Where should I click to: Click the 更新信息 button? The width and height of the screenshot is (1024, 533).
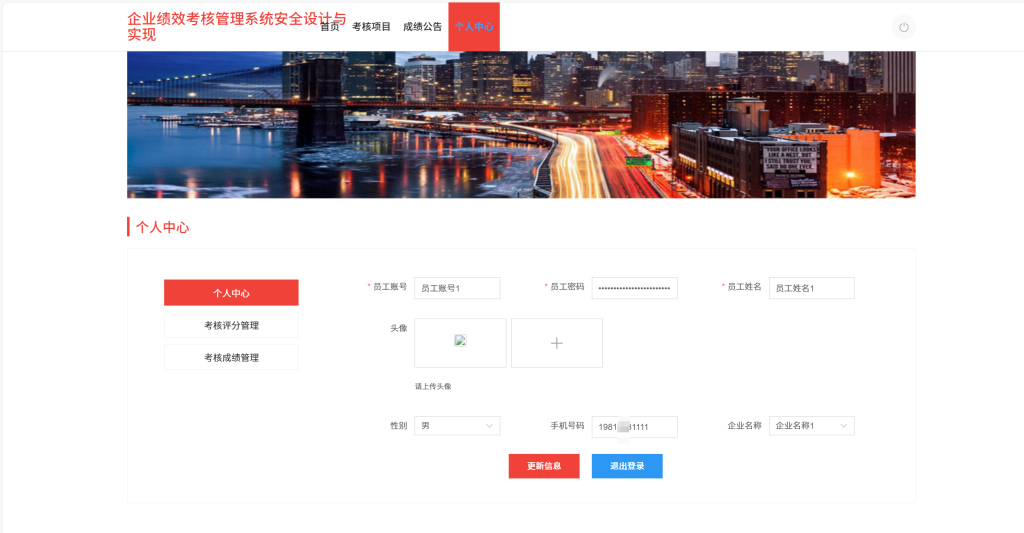coord(544,466)
